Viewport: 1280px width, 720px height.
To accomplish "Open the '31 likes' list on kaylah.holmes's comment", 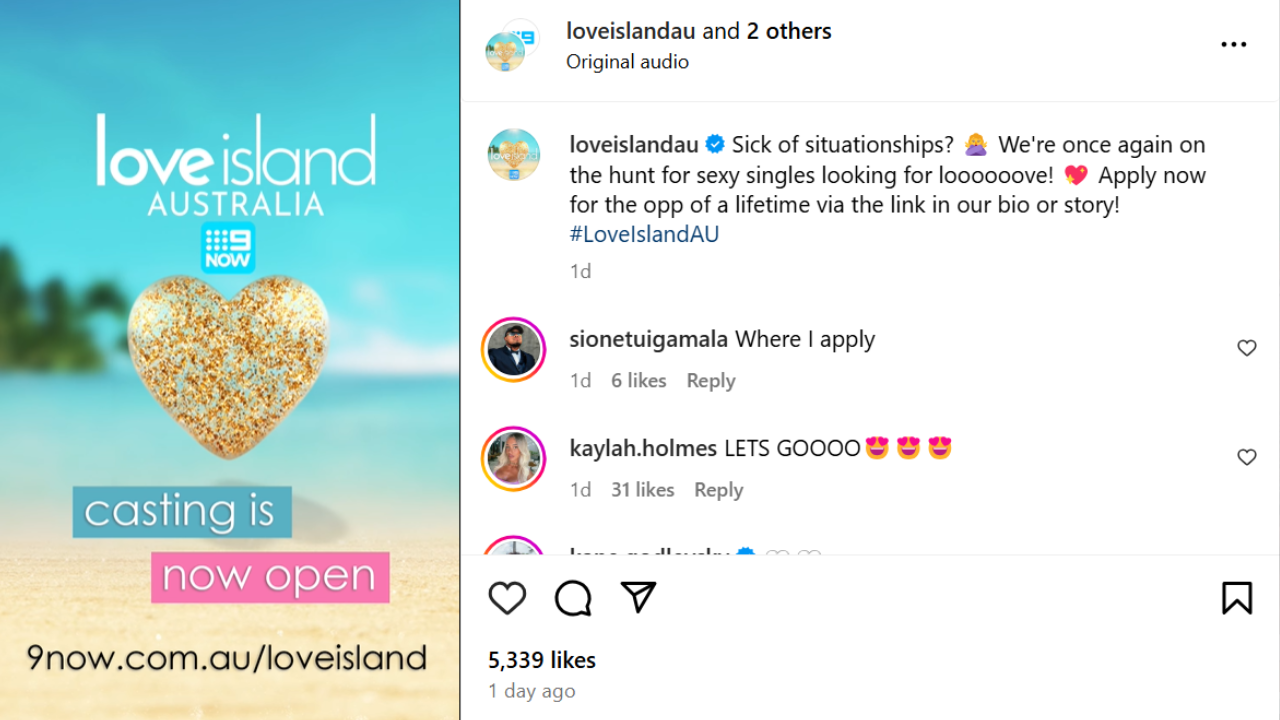I will pos(642,490).
